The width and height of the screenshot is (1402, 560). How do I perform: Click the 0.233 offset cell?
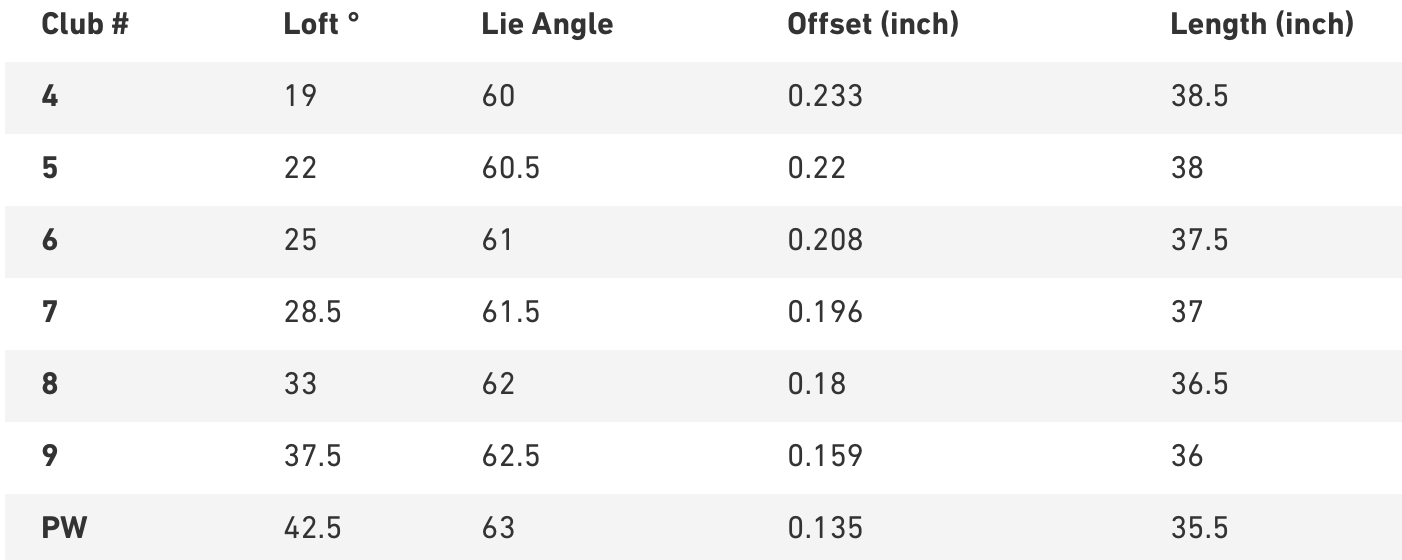825,96
